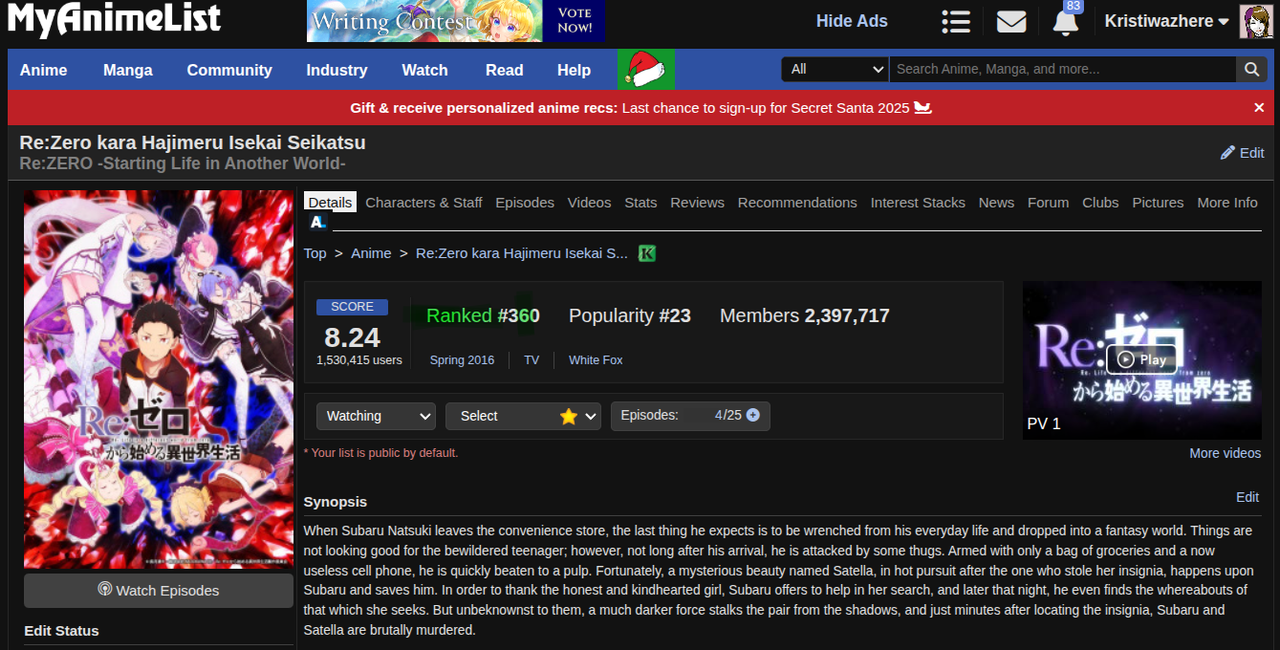Click the A language icon under Details
Screen dimensions: 1280x650
317,222
